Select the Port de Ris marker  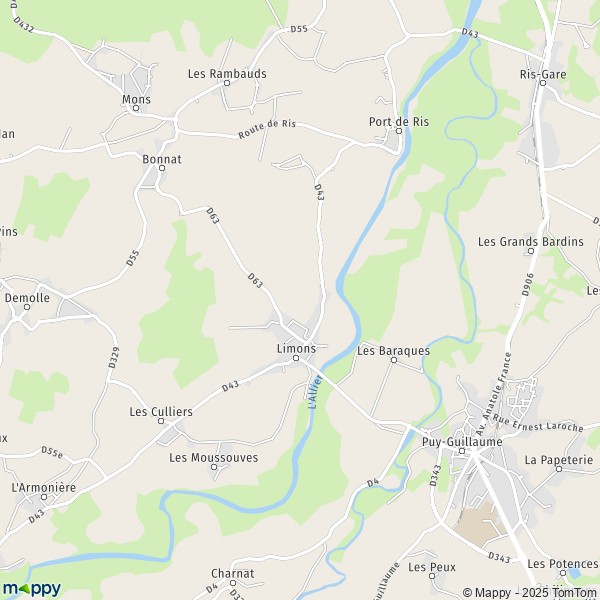point(399,131)
